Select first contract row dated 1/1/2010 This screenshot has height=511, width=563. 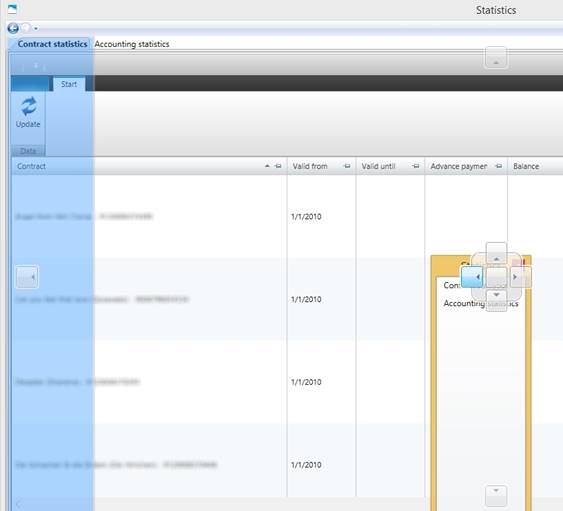(287, 217)
